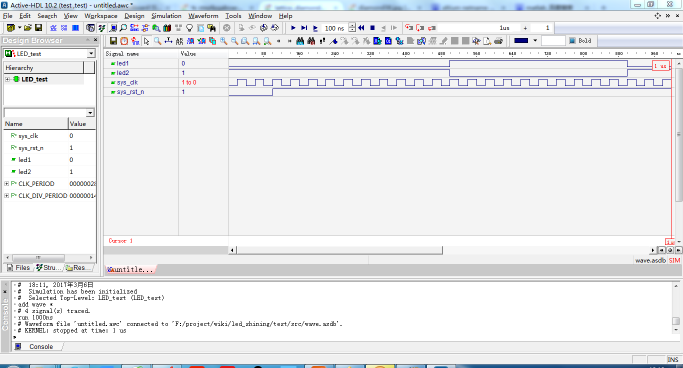Click the measurement cursor tool icon

pos(169,41)
